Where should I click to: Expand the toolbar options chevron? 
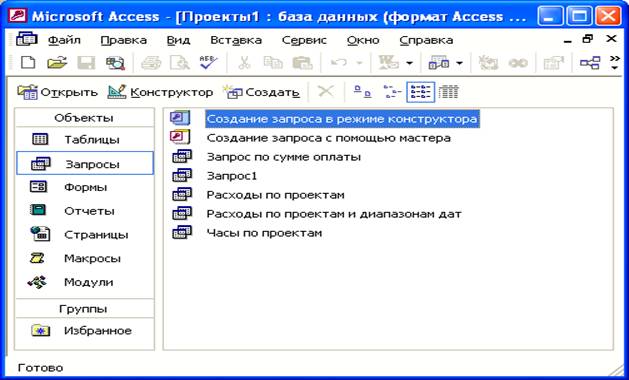pos(615,63)
